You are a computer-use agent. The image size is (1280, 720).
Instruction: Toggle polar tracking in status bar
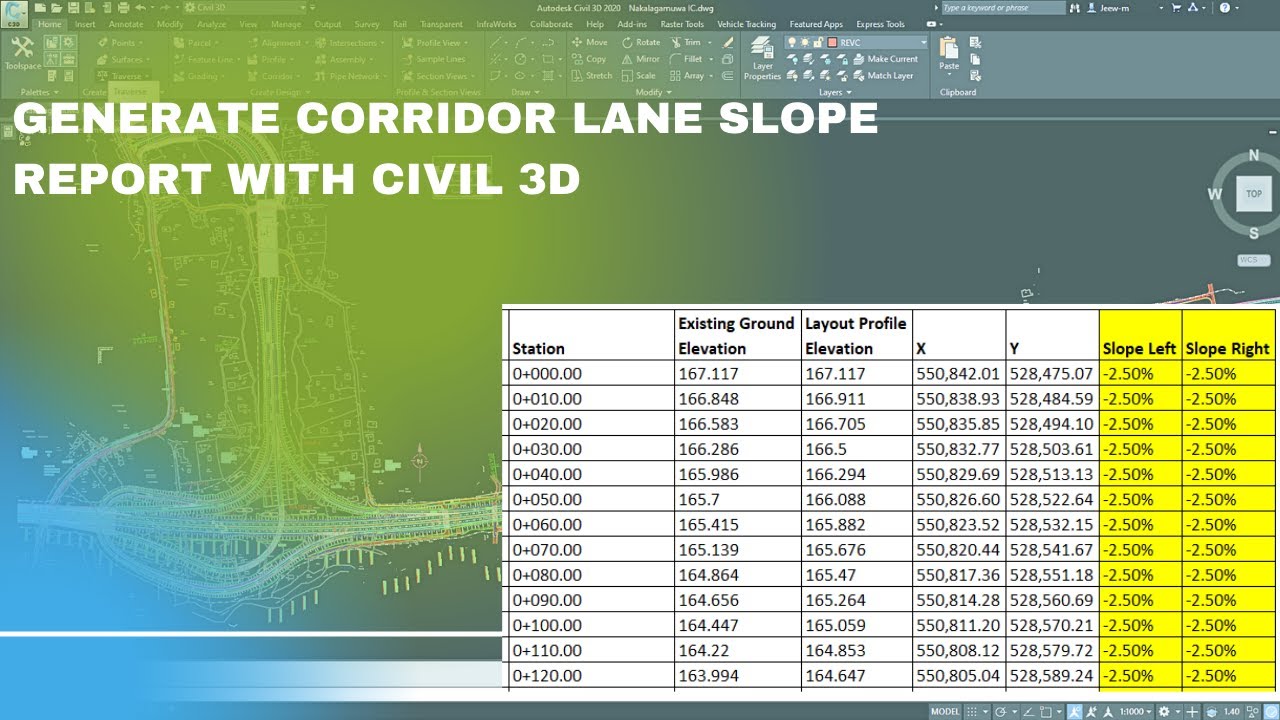point(1000,712)
